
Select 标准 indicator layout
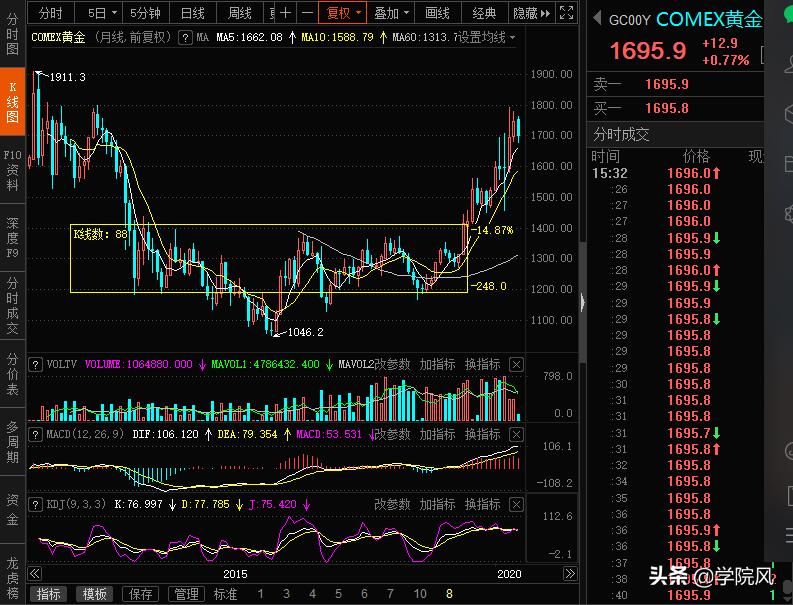pos(226,594)
